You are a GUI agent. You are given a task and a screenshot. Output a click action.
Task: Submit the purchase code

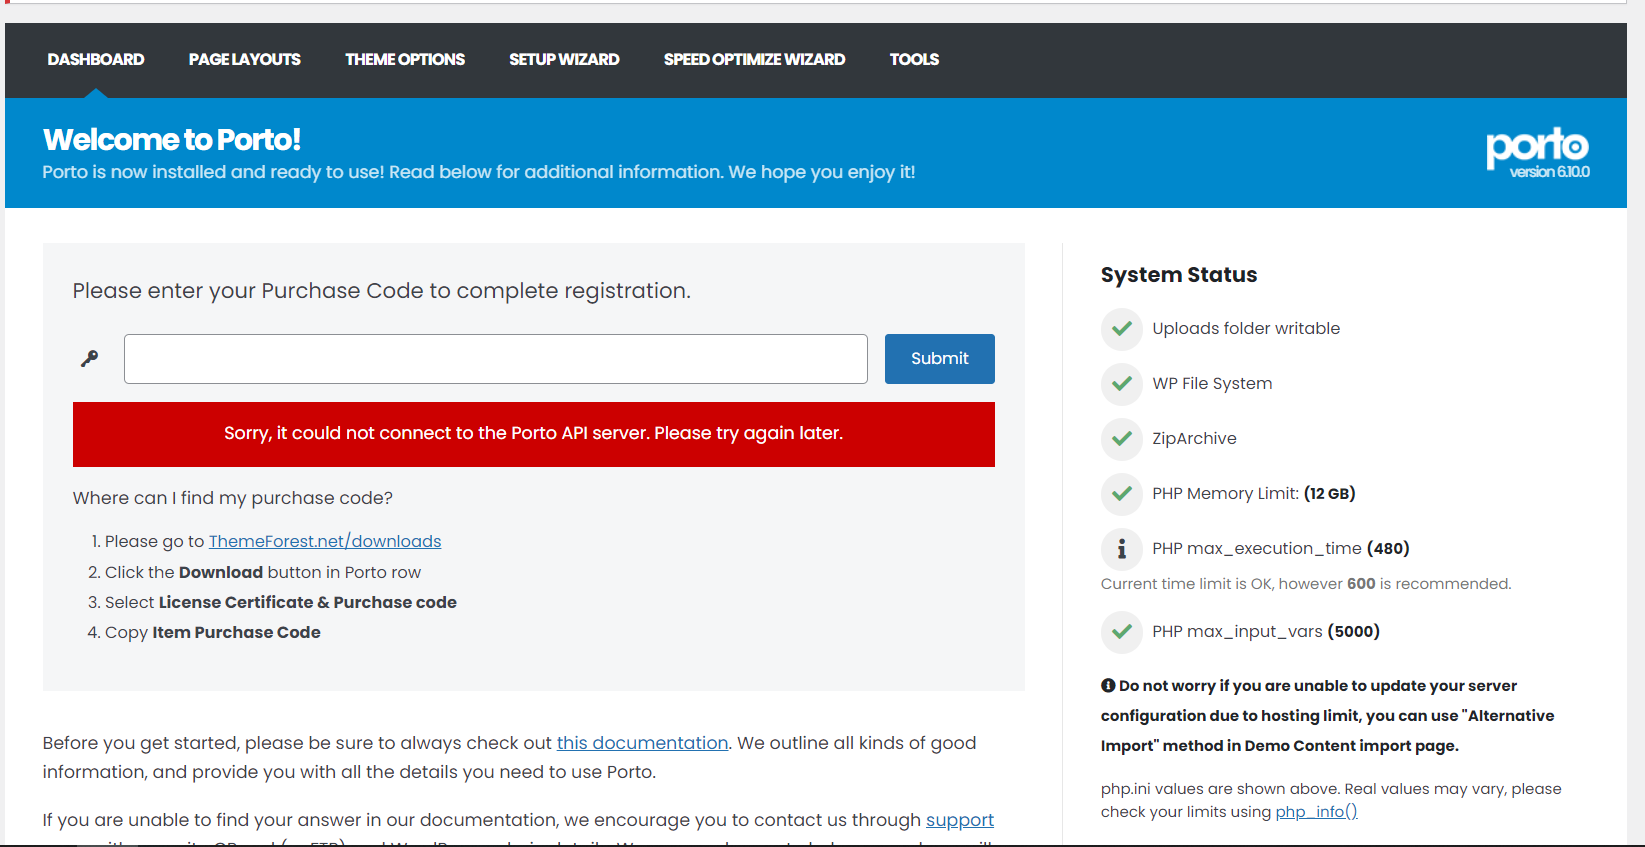coord(940,359)
